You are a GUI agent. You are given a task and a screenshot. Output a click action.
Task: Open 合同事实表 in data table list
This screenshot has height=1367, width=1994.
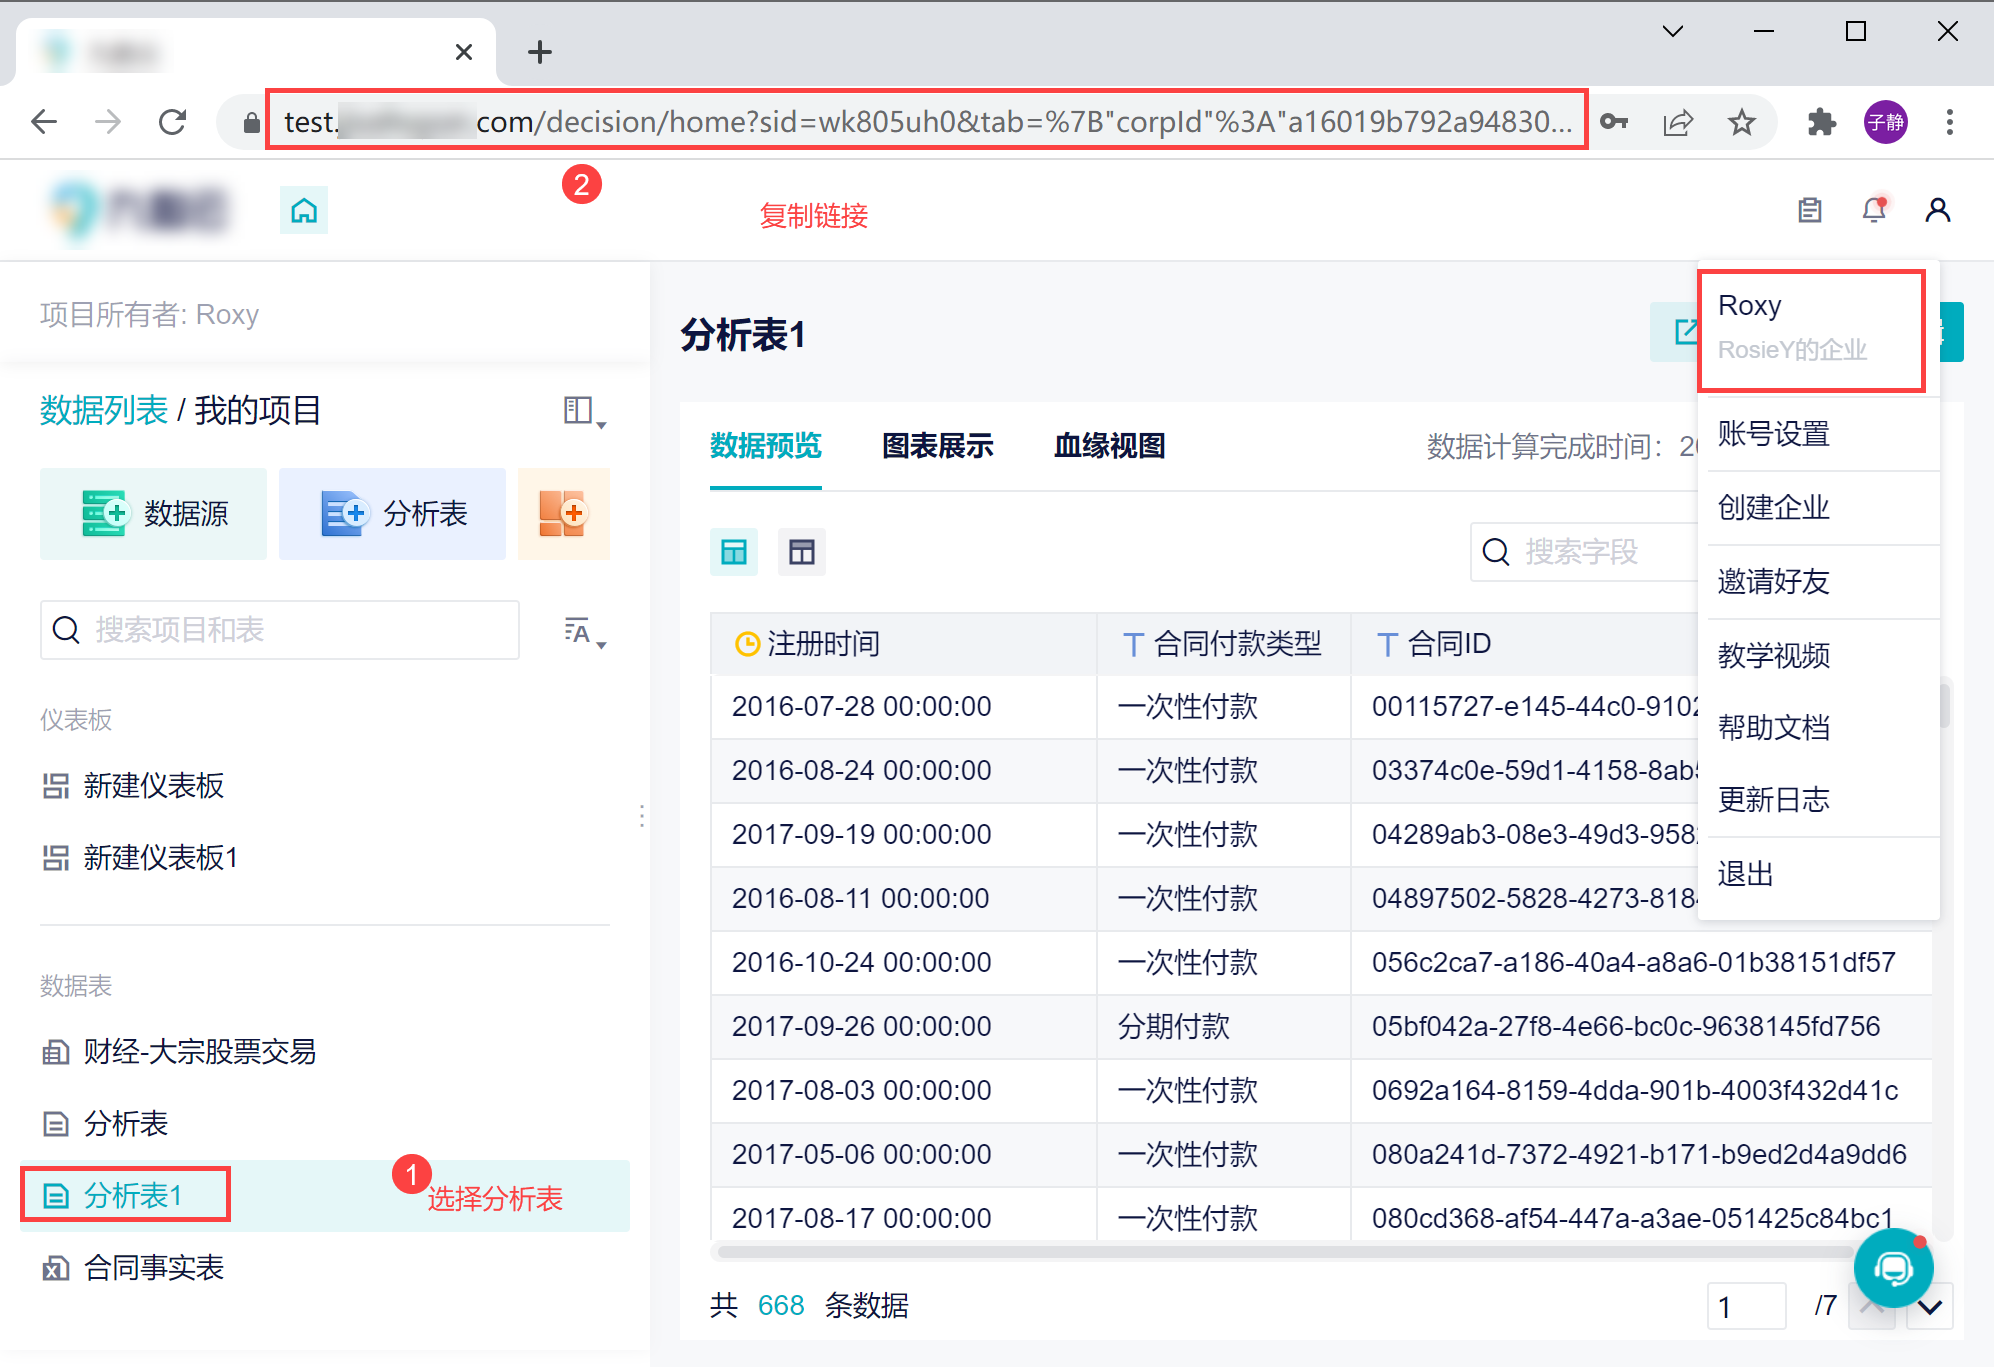154,1268
